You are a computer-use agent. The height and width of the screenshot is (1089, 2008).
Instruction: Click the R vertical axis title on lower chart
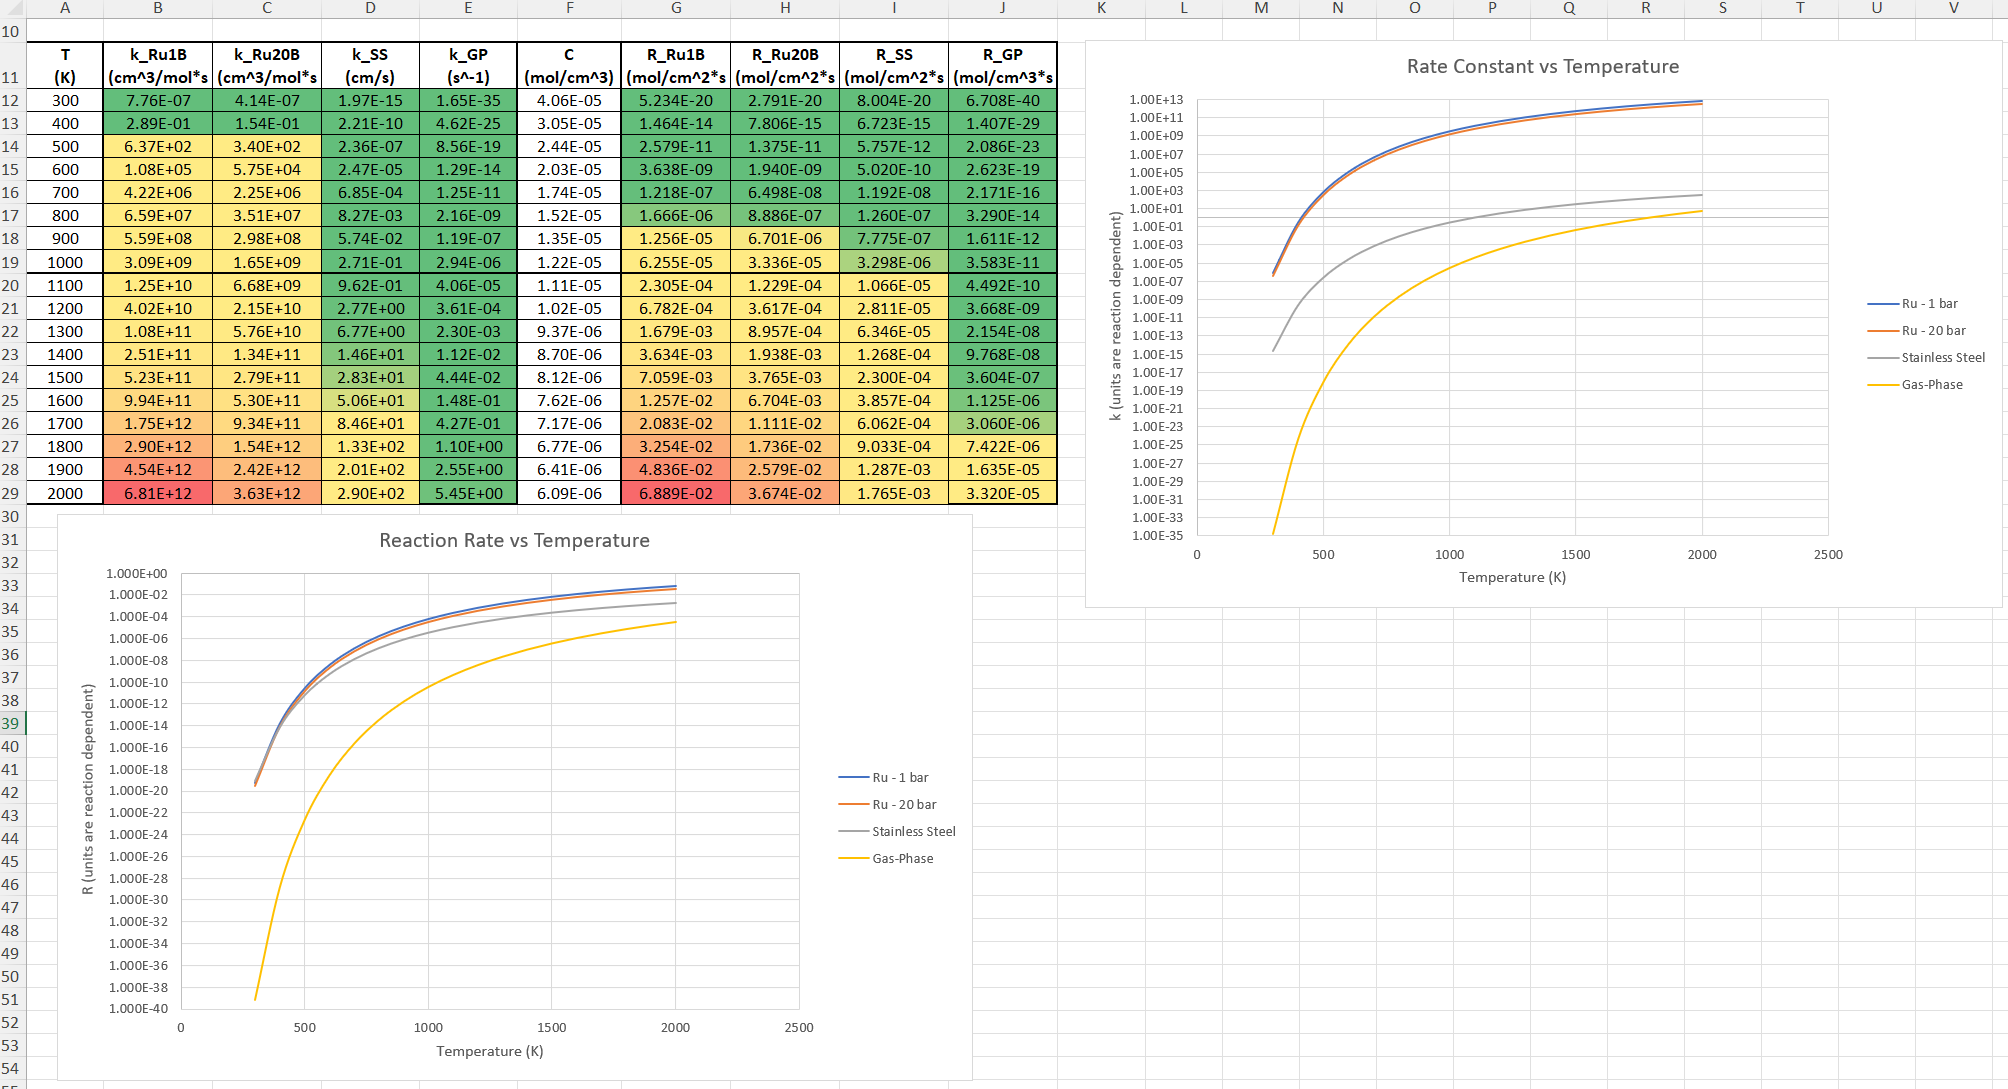tap(88, 789)
